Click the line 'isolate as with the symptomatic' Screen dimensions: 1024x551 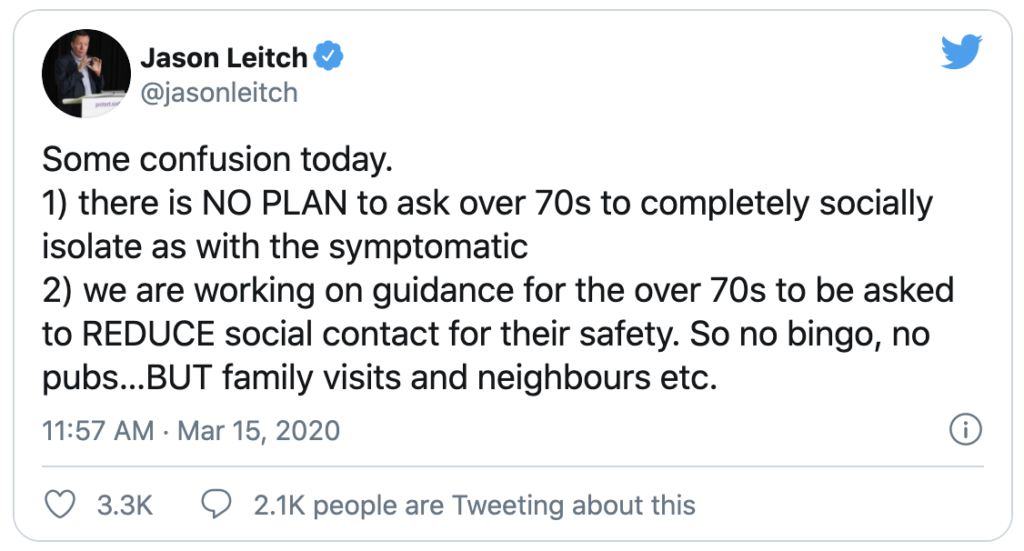point(285,247)
